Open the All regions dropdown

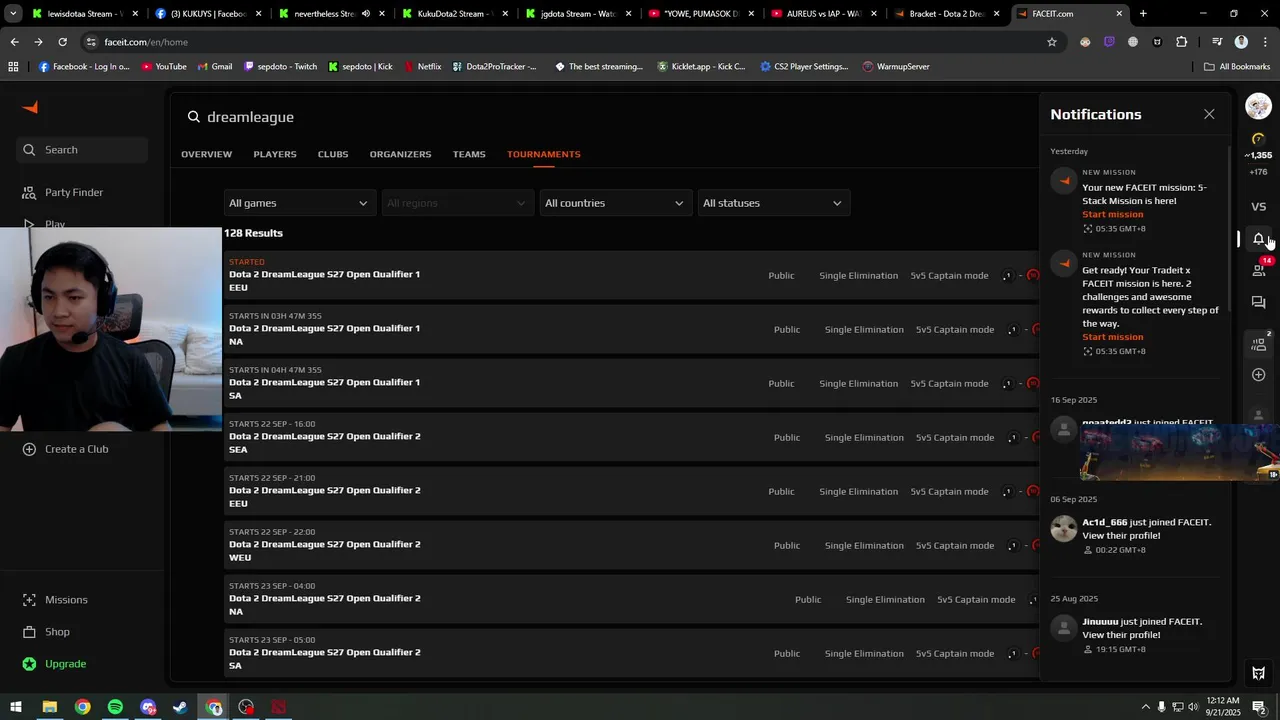[457, 203]
